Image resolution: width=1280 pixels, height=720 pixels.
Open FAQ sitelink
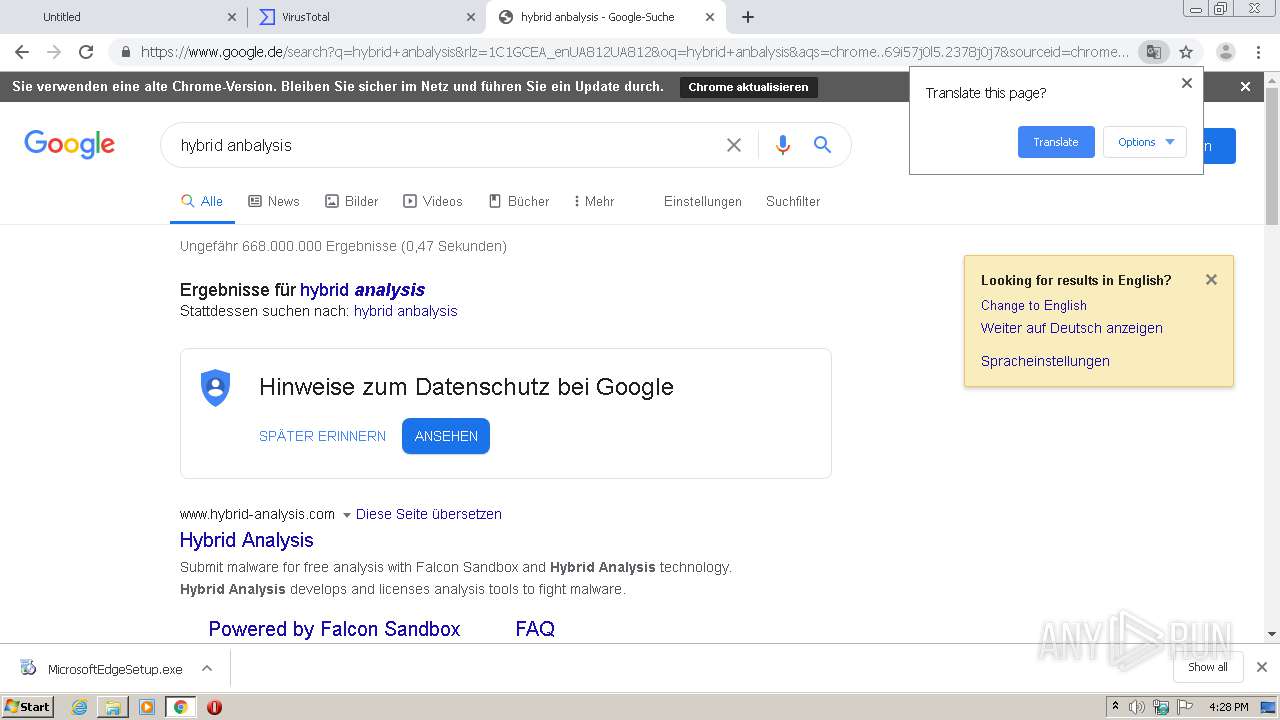click(x=535, y=629)
